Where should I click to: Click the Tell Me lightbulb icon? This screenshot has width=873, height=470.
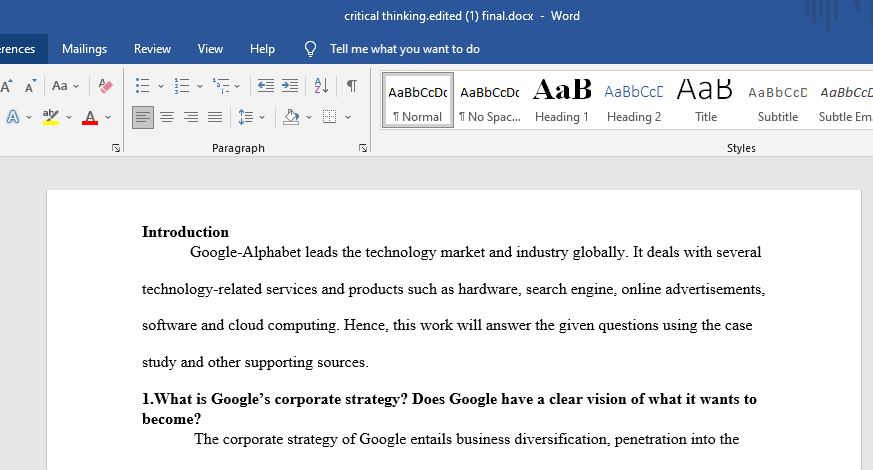(x=310, y=49)
